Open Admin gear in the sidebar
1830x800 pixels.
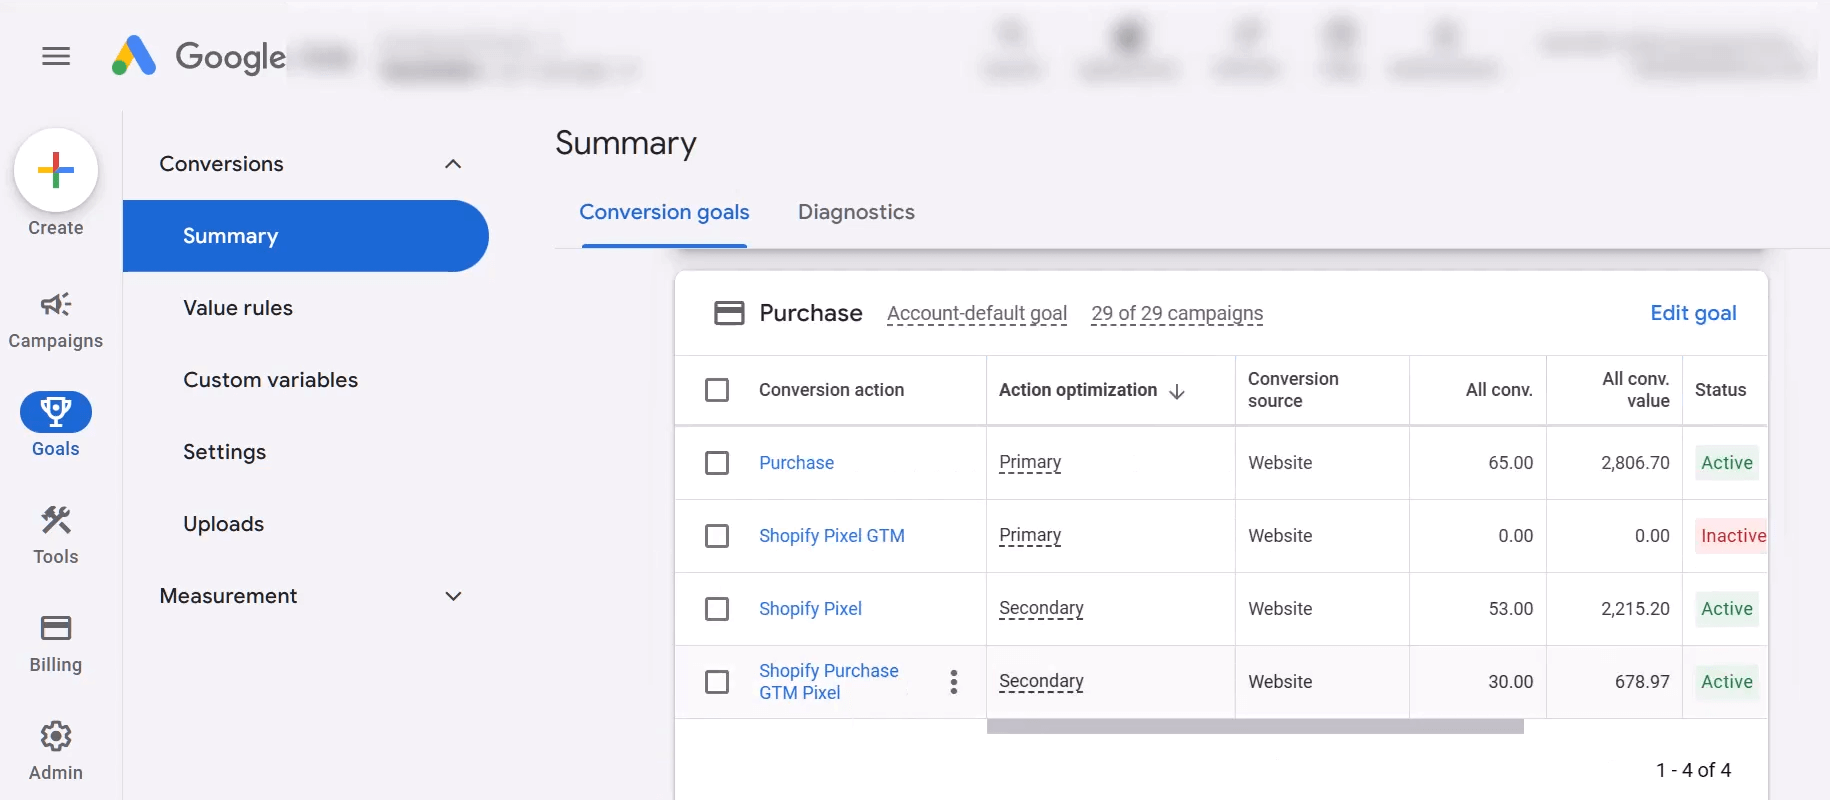pos(56,752)
